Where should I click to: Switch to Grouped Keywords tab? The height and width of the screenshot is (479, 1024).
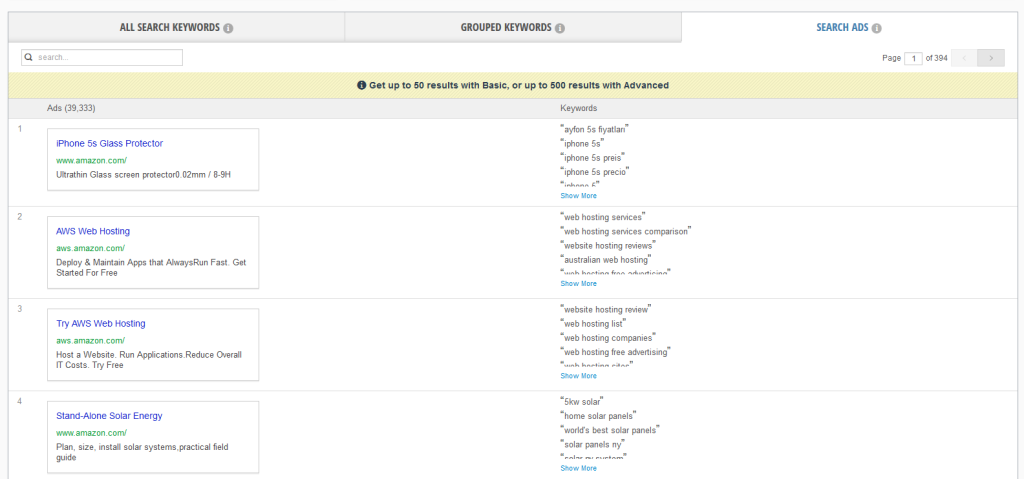[x=513, y=27]
